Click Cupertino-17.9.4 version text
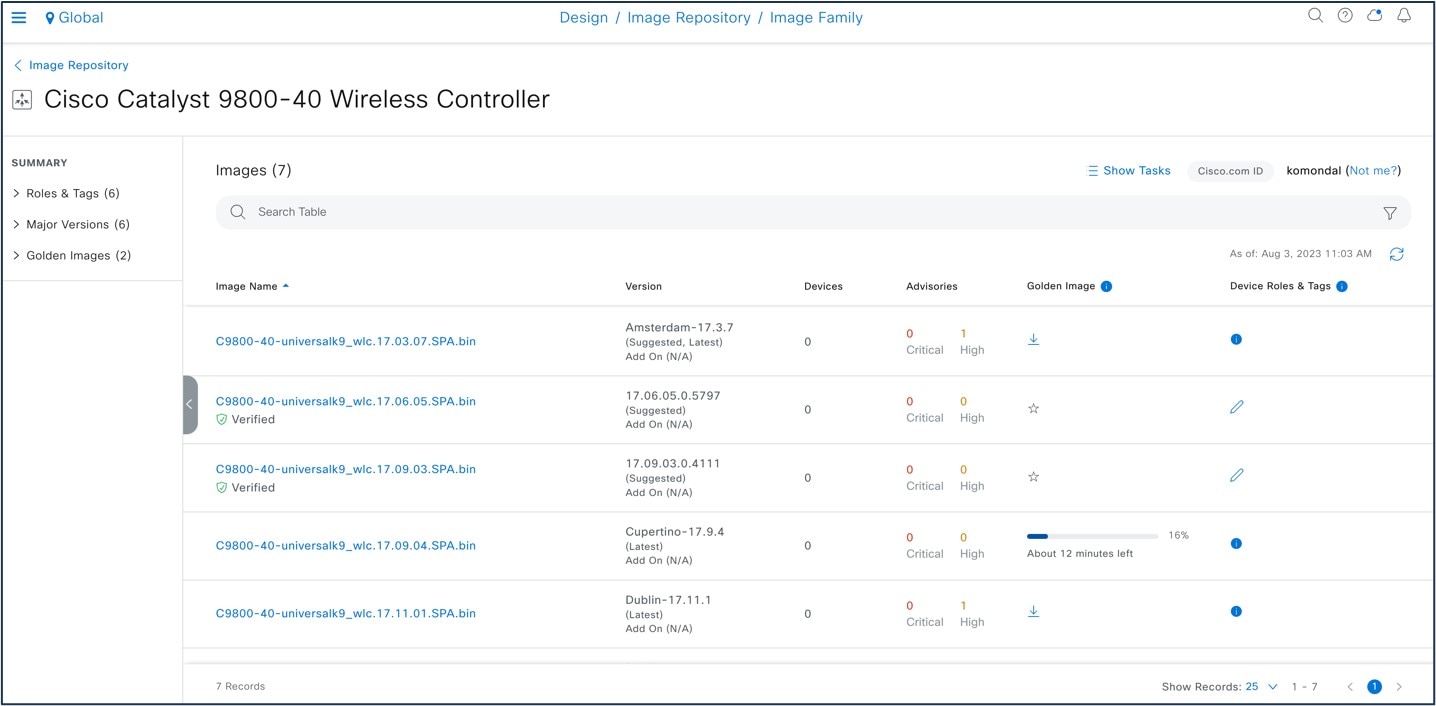The height and width of the screenshot is (706, 1436). coord(675,532)
